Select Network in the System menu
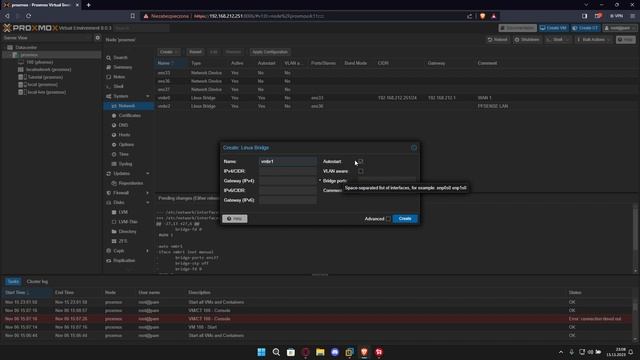 click(129, 106)
